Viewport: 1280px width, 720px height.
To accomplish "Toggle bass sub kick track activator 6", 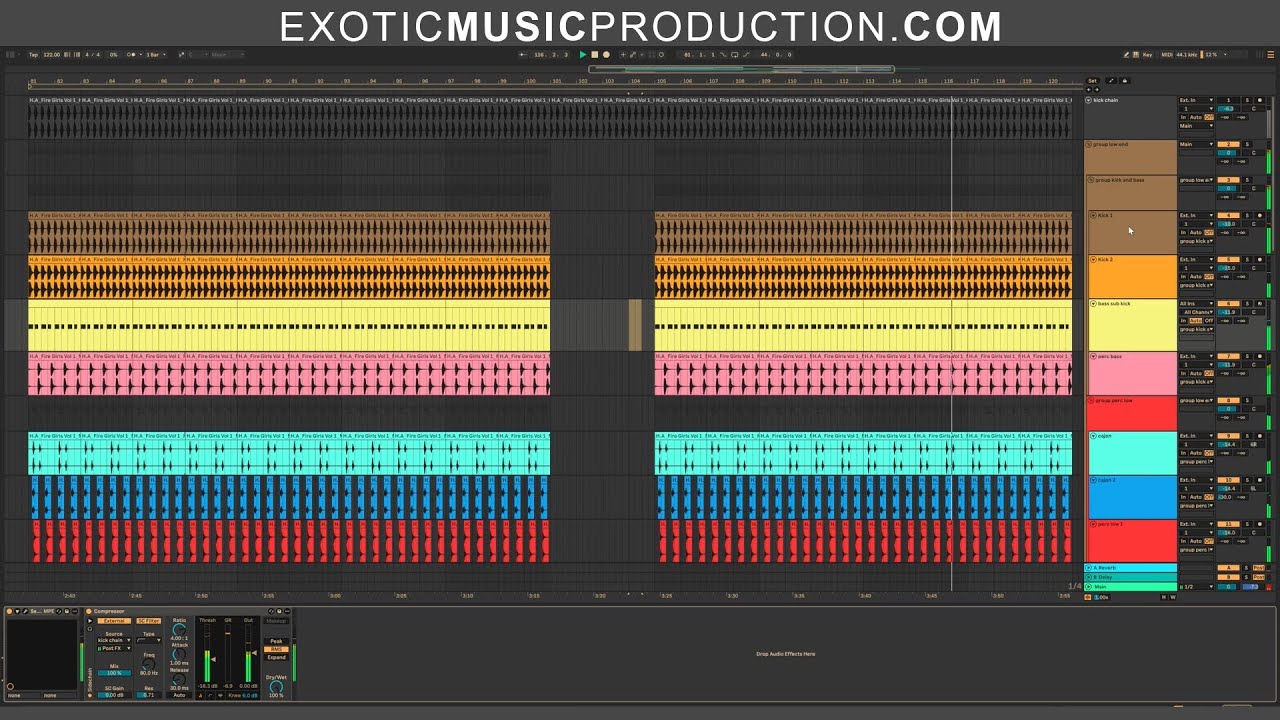I will point(1229,303).
